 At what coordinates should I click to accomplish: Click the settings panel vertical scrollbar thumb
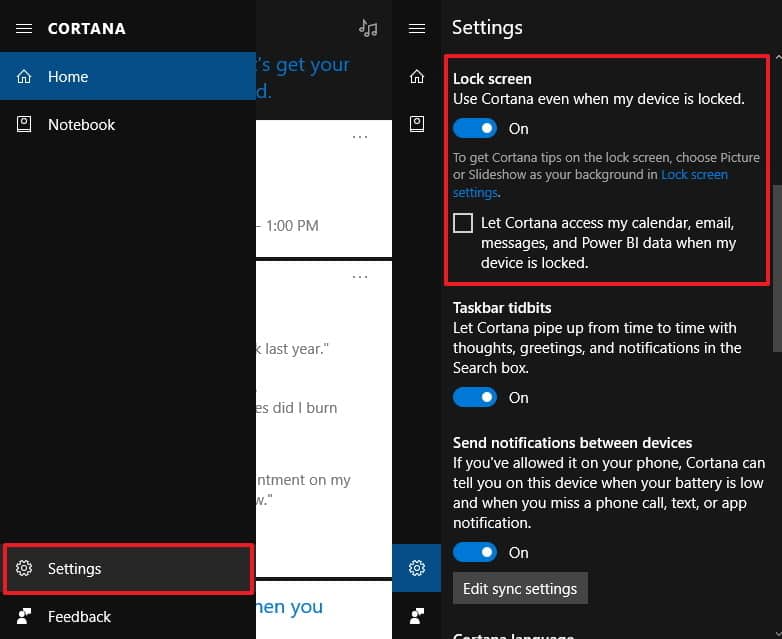778,268
